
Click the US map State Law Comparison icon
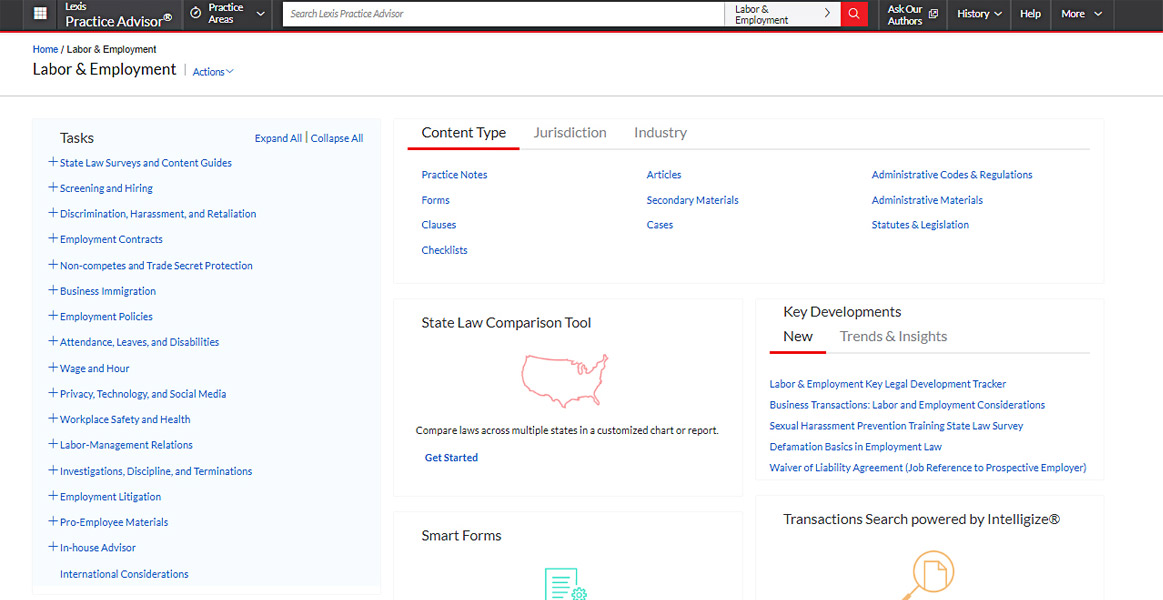click(x=564, y=379)
